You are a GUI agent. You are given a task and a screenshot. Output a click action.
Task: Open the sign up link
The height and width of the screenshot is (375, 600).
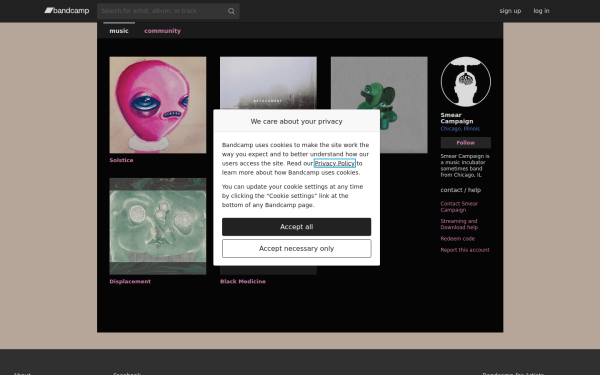pos(510,11)
